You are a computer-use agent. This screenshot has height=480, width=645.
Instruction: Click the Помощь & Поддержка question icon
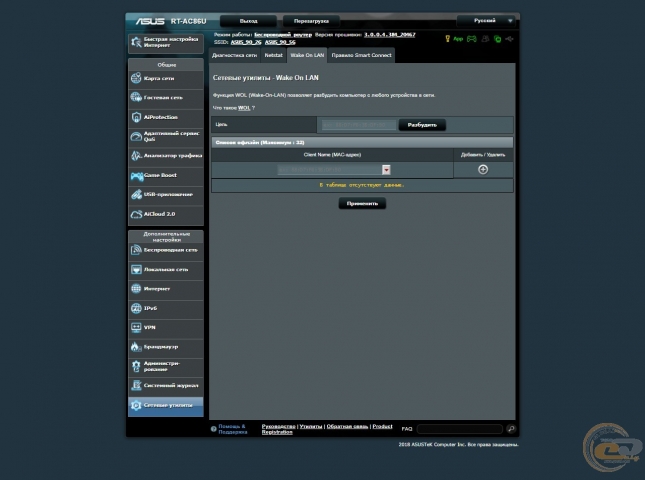213,429
